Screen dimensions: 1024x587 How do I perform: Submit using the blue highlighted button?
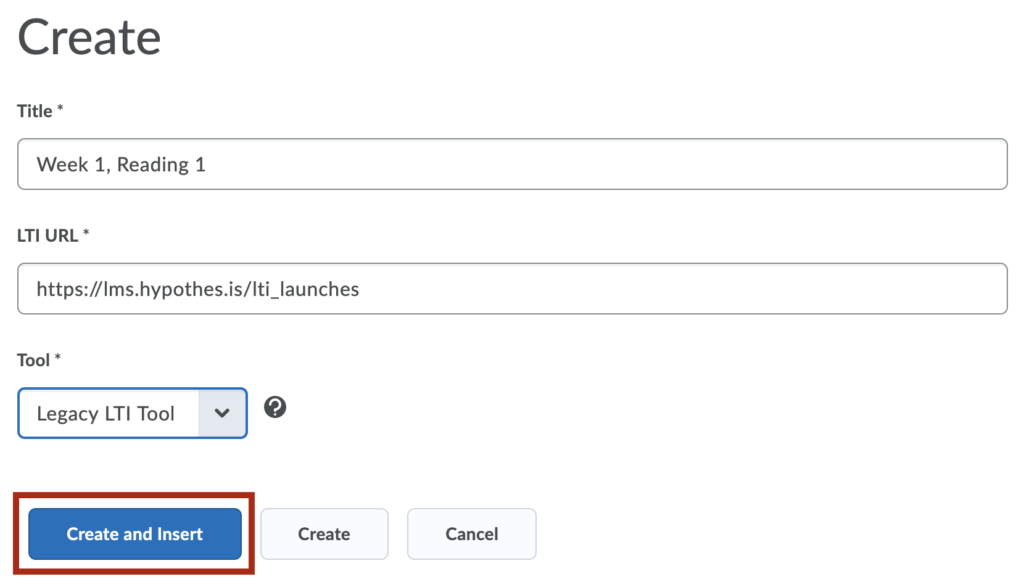135,534
